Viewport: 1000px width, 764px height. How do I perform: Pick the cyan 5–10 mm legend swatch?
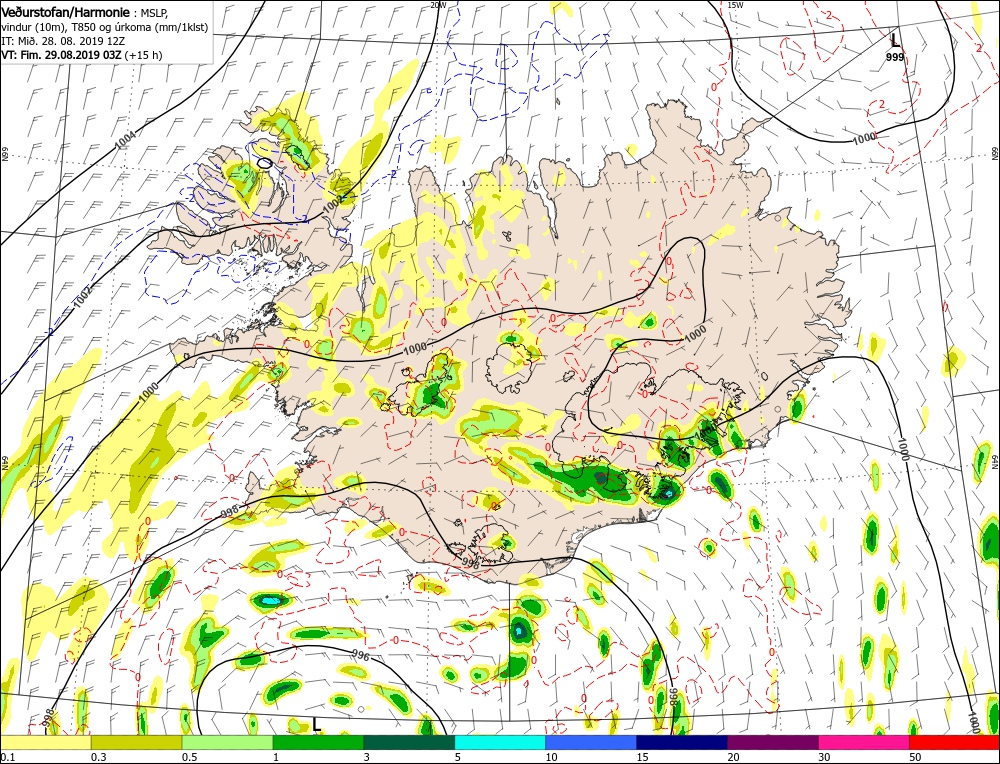[x=500, y=742]
